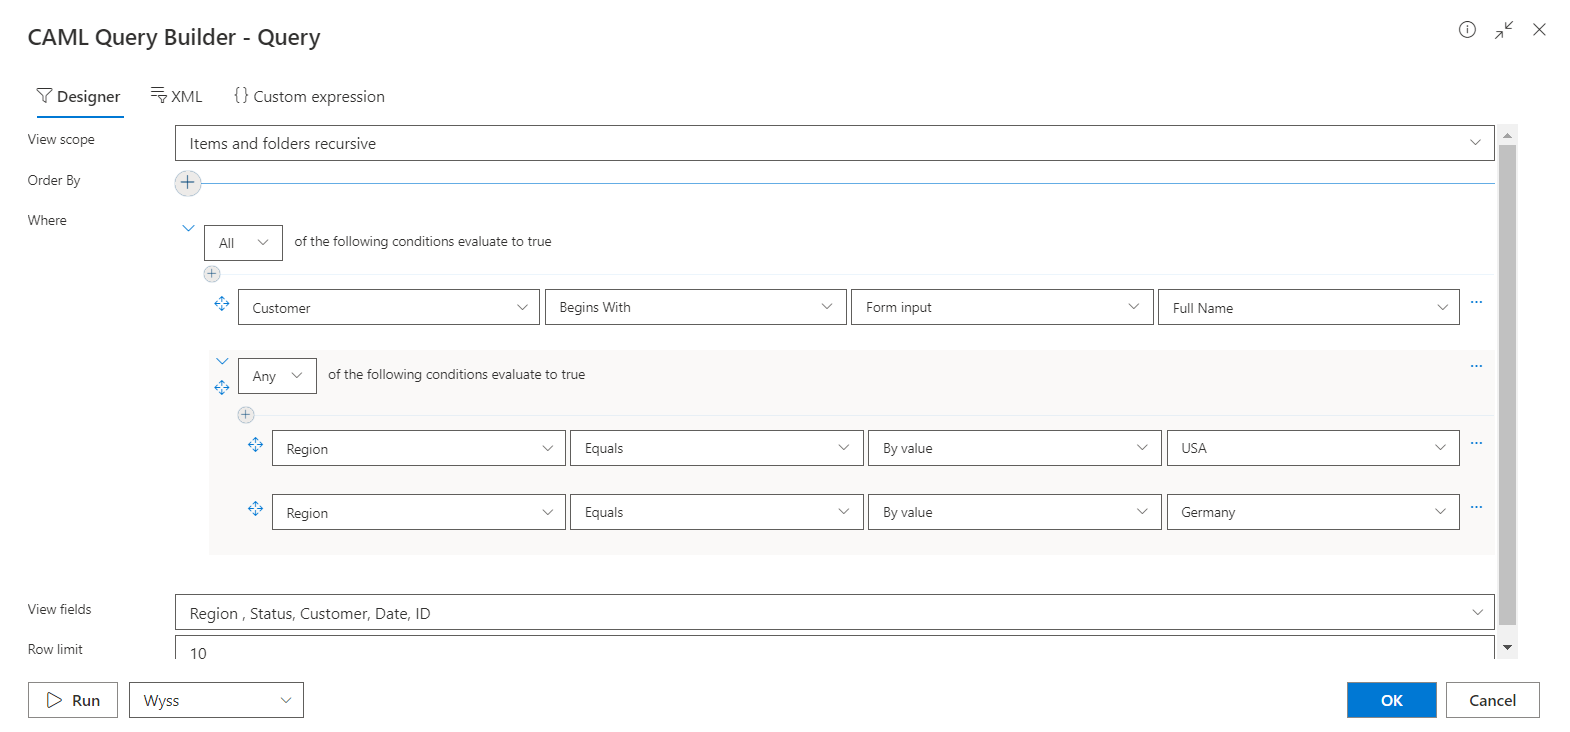1570x732 pixels.
Task: Open more options for the Any group
Action: point(1476,366)
